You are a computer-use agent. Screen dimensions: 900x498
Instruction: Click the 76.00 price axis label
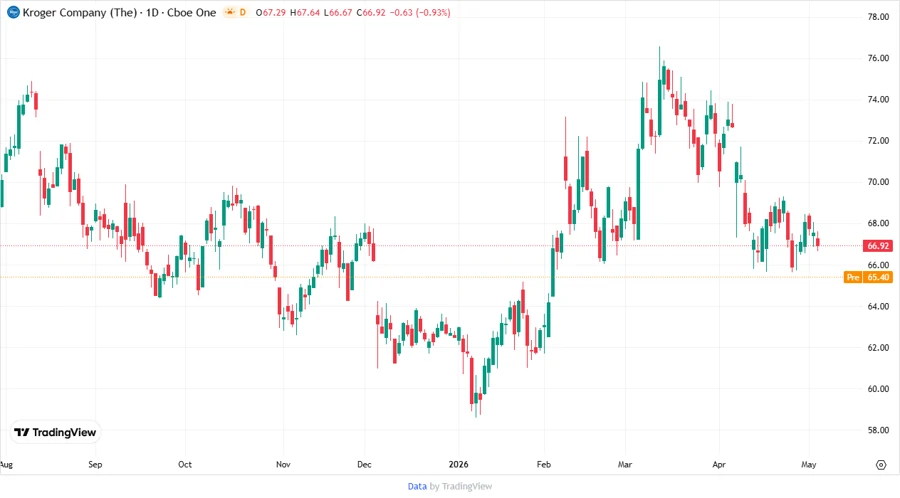click(878, 58)
